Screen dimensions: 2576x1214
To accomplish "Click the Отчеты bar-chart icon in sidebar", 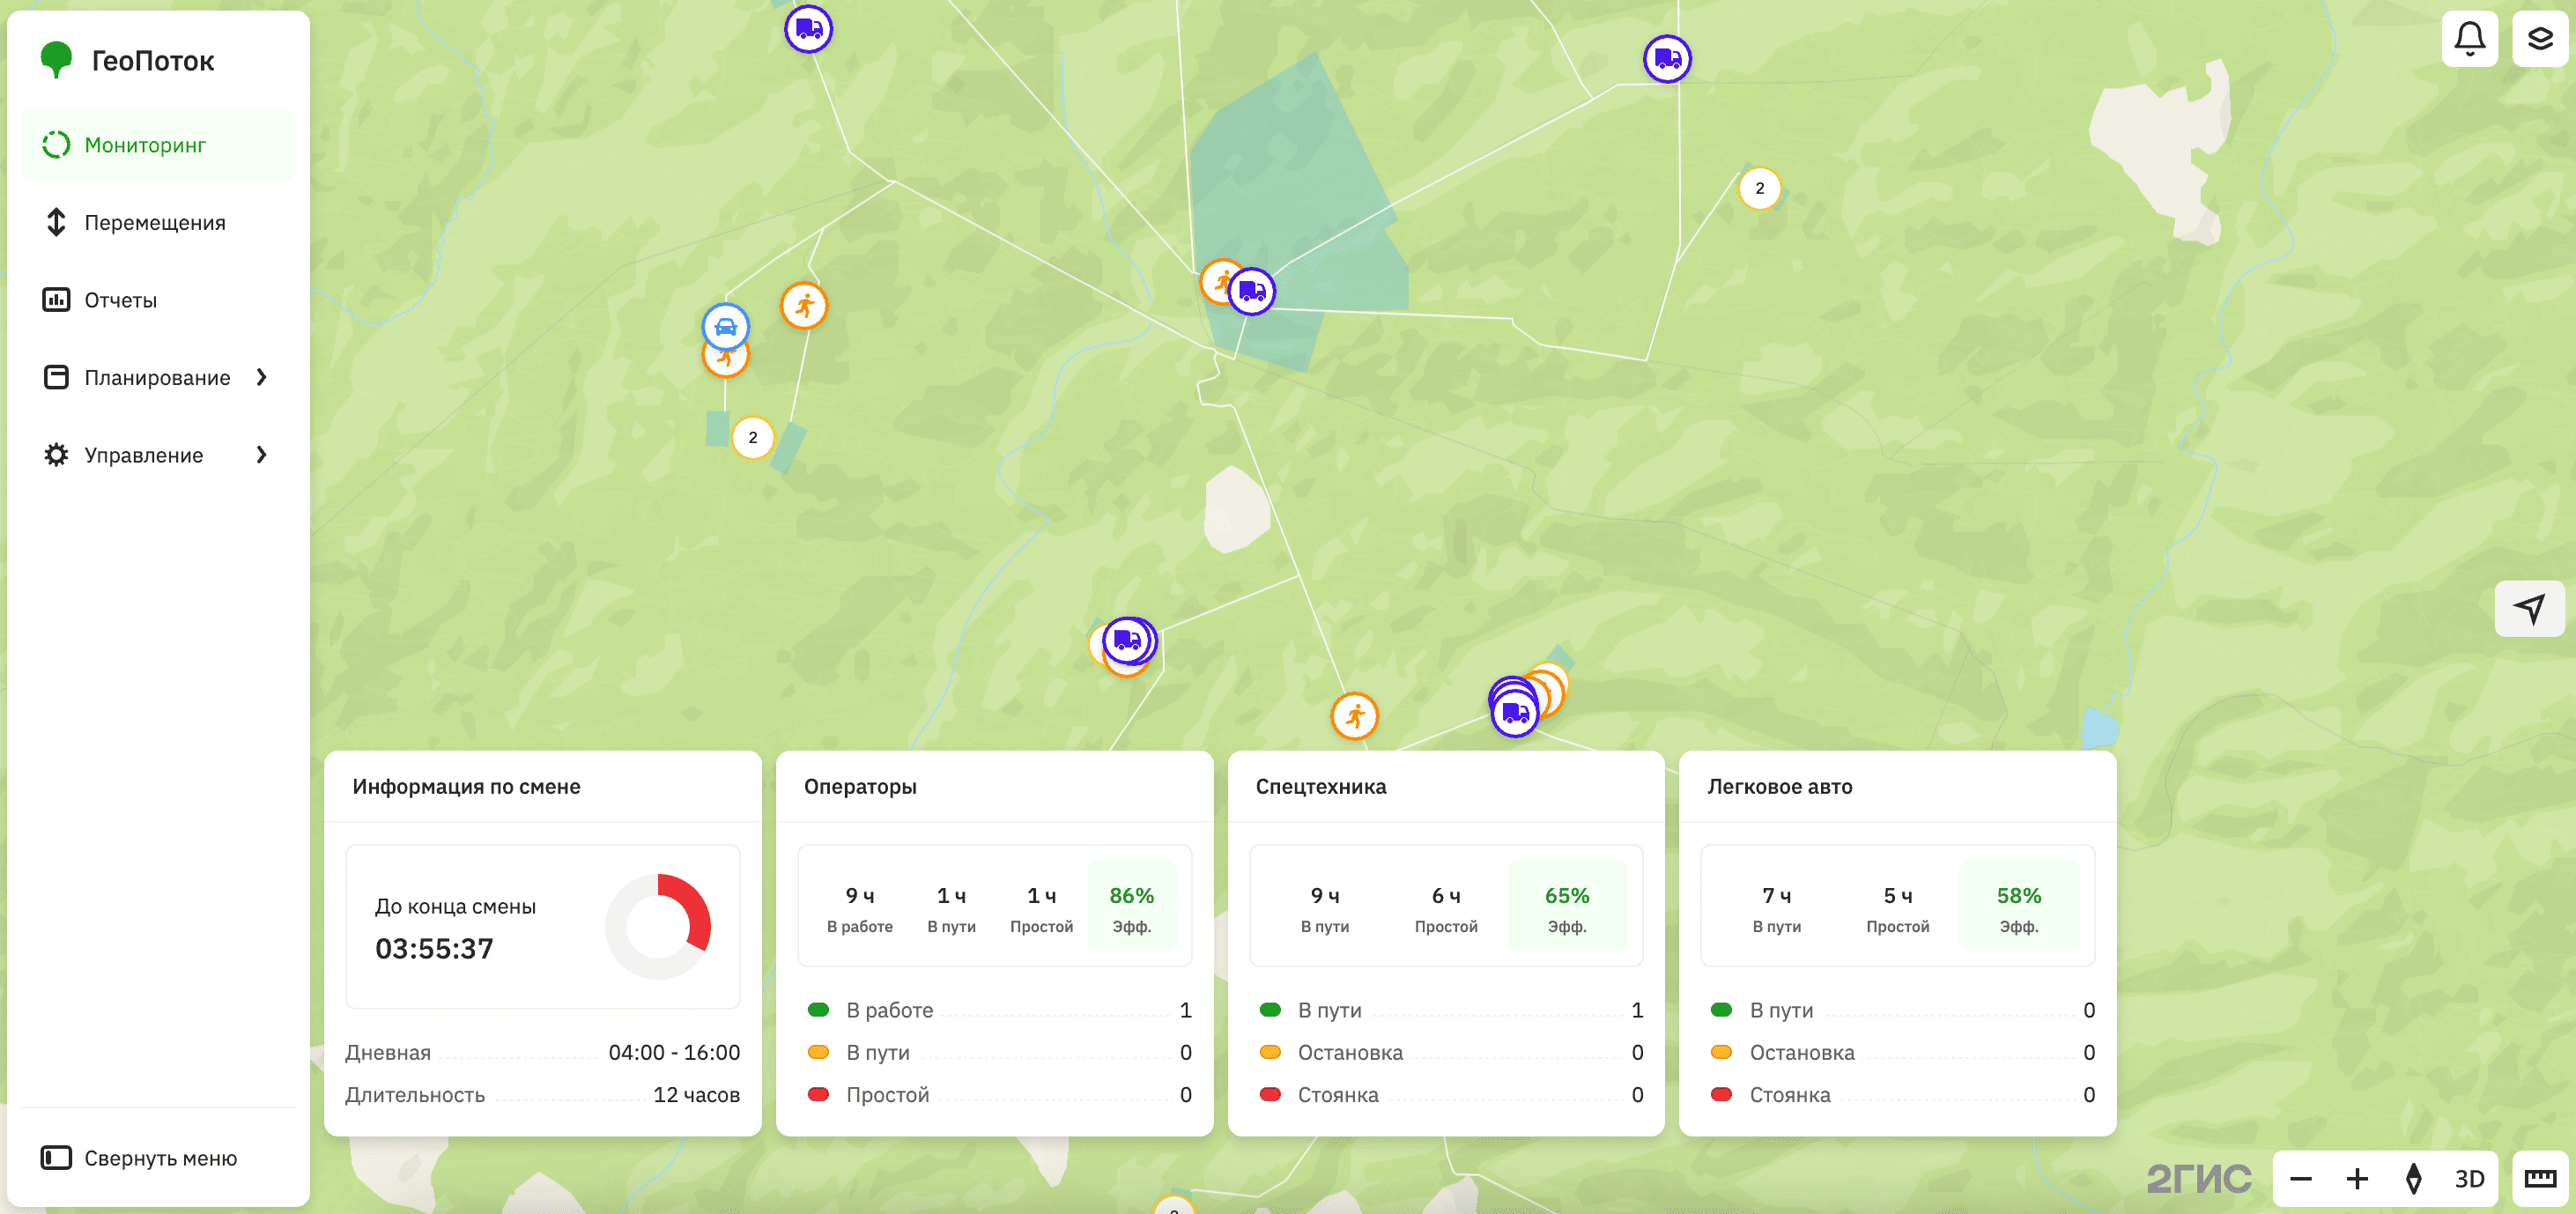I will tap(56, 299).
